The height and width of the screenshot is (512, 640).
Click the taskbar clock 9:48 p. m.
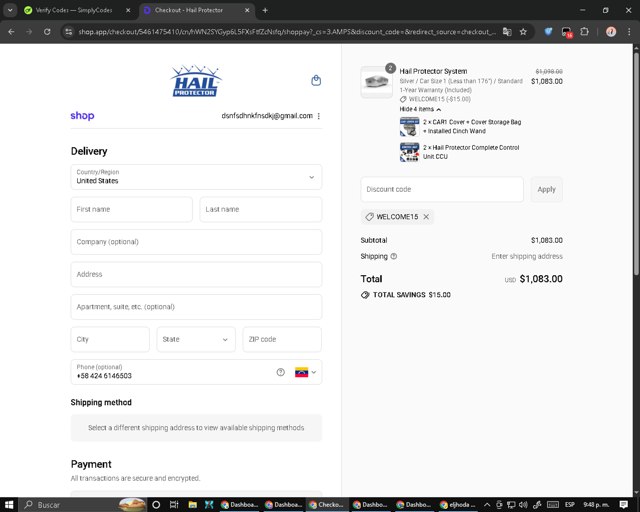[596, 505]
